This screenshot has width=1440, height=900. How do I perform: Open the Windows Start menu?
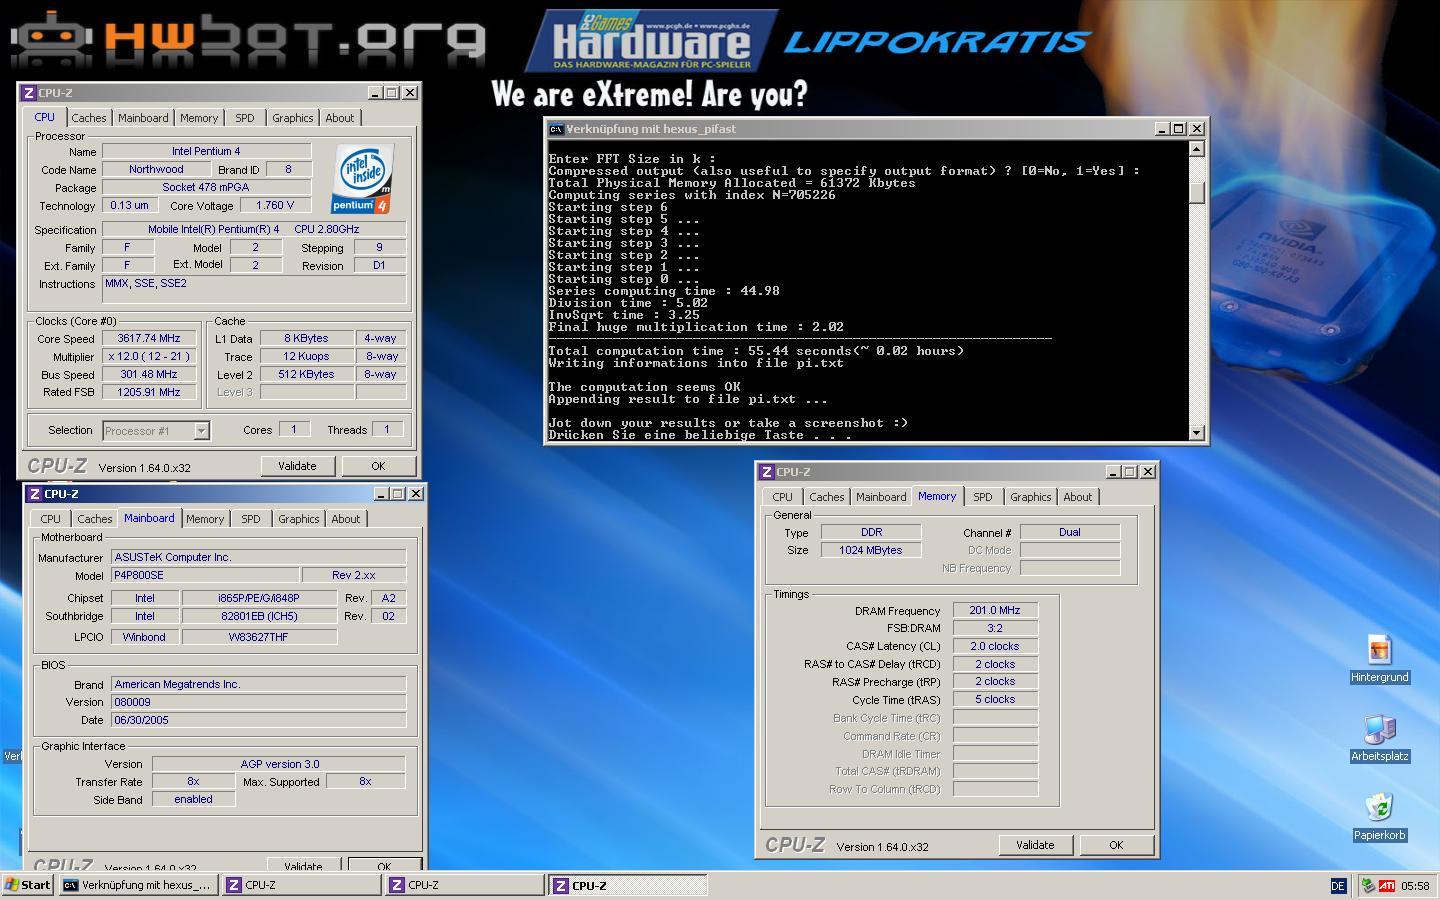[28, 885]
